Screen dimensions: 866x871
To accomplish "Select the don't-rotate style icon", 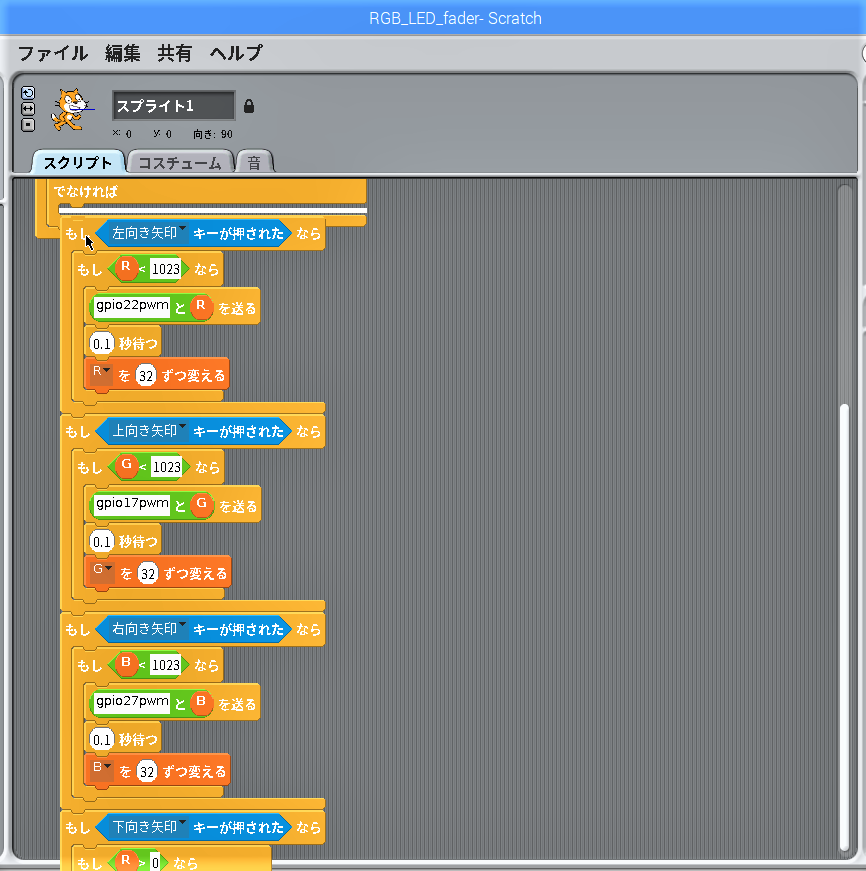I will (28, 125).
